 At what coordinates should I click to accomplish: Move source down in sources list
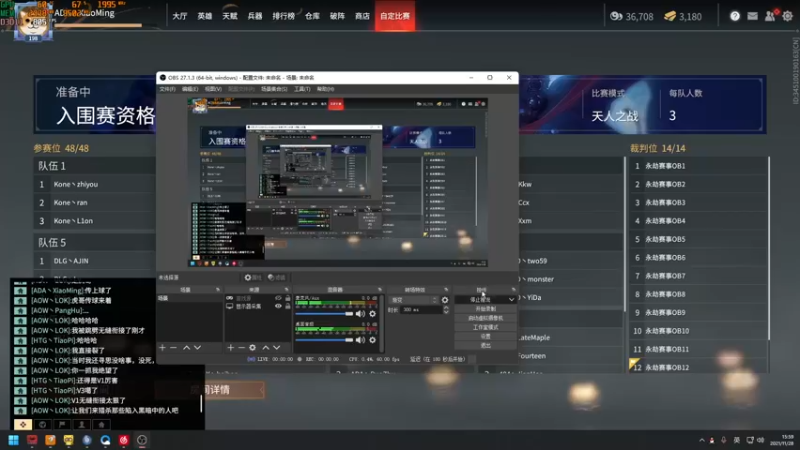(x=277, y=347)
